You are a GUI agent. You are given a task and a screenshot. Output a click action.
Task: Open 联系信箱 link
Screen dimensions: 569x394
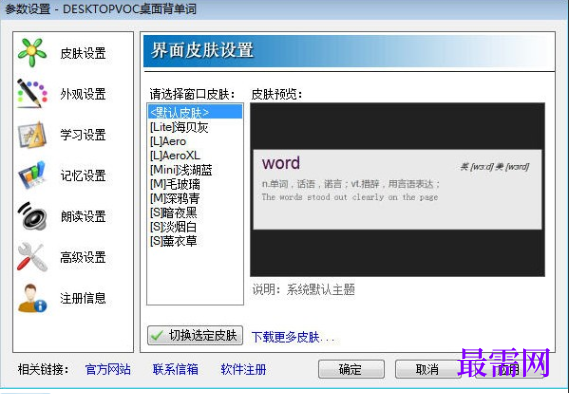pos(176,369)
